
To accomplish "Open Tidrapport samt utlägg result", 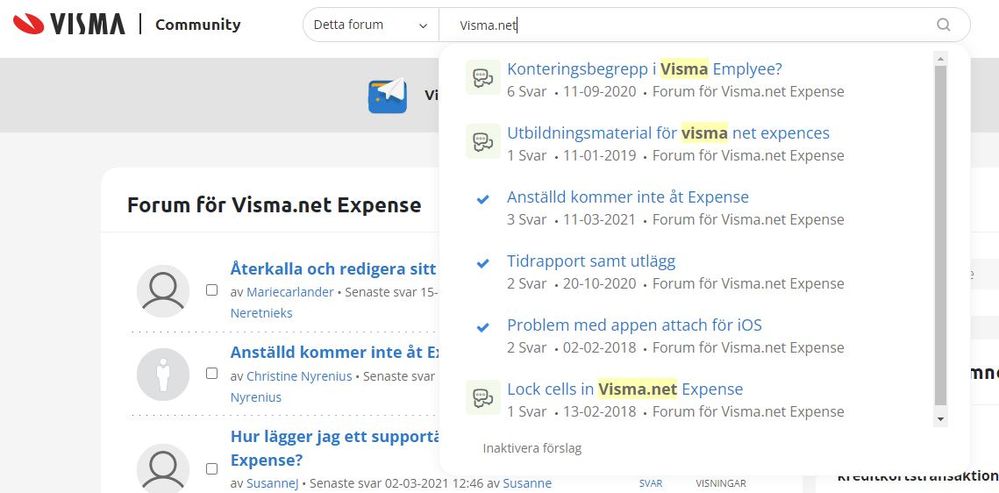I will click(591, 261).
